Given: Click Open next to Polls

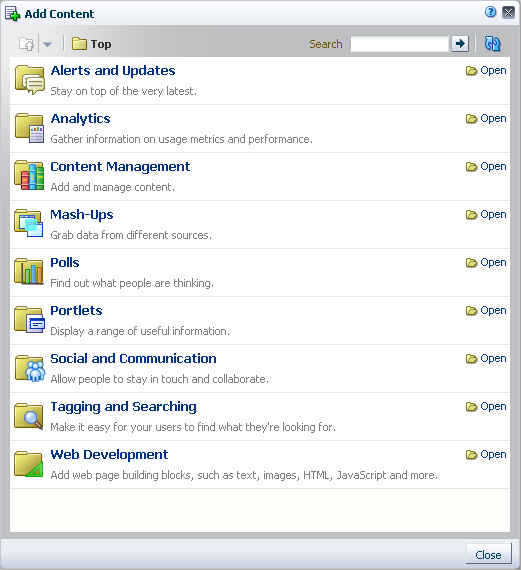Looking at the screenshot, I should point(486,262).
